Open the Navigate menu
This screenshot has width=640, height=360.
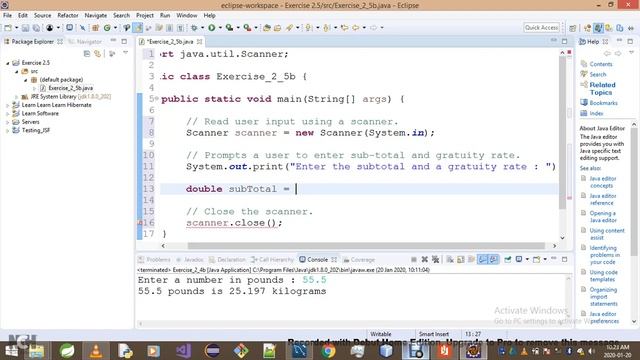(x=96, y=16)
